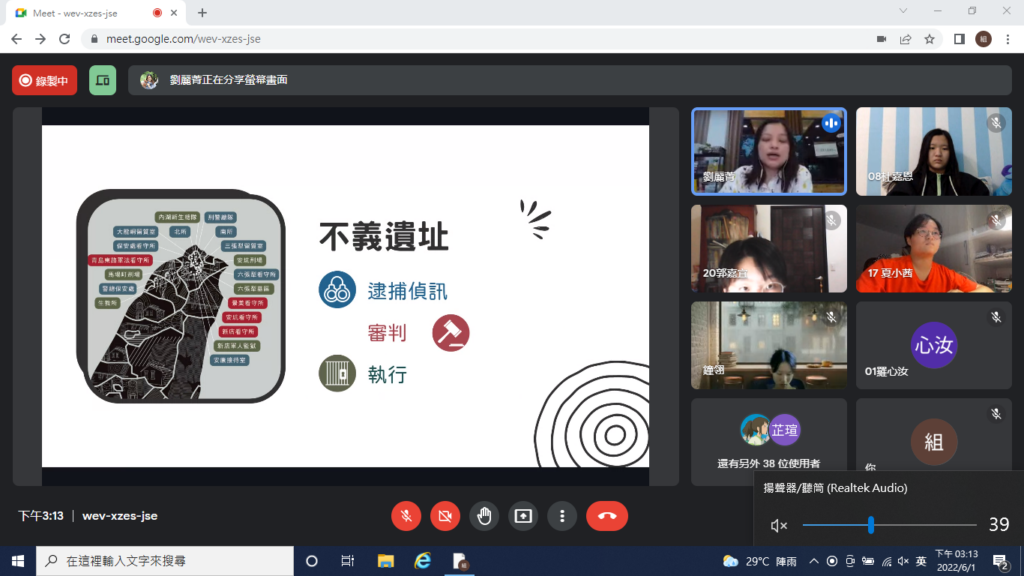
Task: Toggle the camera off button
Action: point(445,516)
